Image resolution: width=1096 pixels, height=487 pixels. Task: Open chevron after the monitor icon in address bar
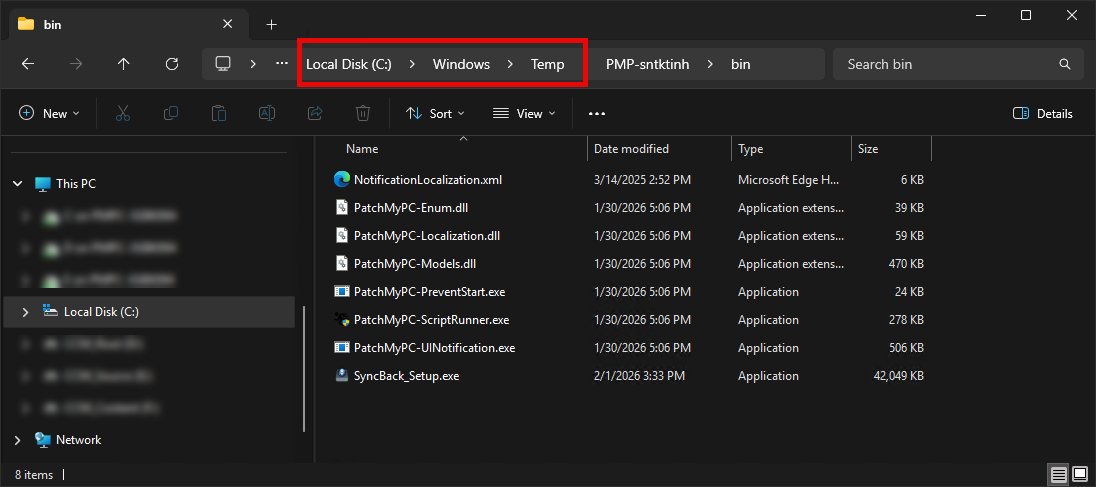pos(253,64)
